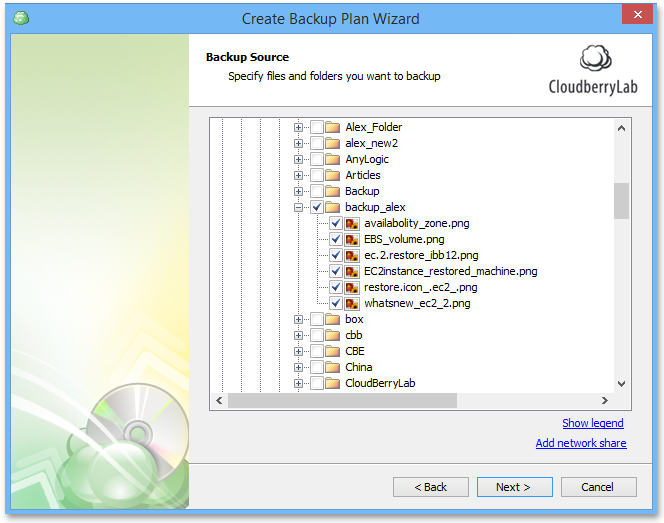
Task: Expand the China folder node
Action: (298, 367)
